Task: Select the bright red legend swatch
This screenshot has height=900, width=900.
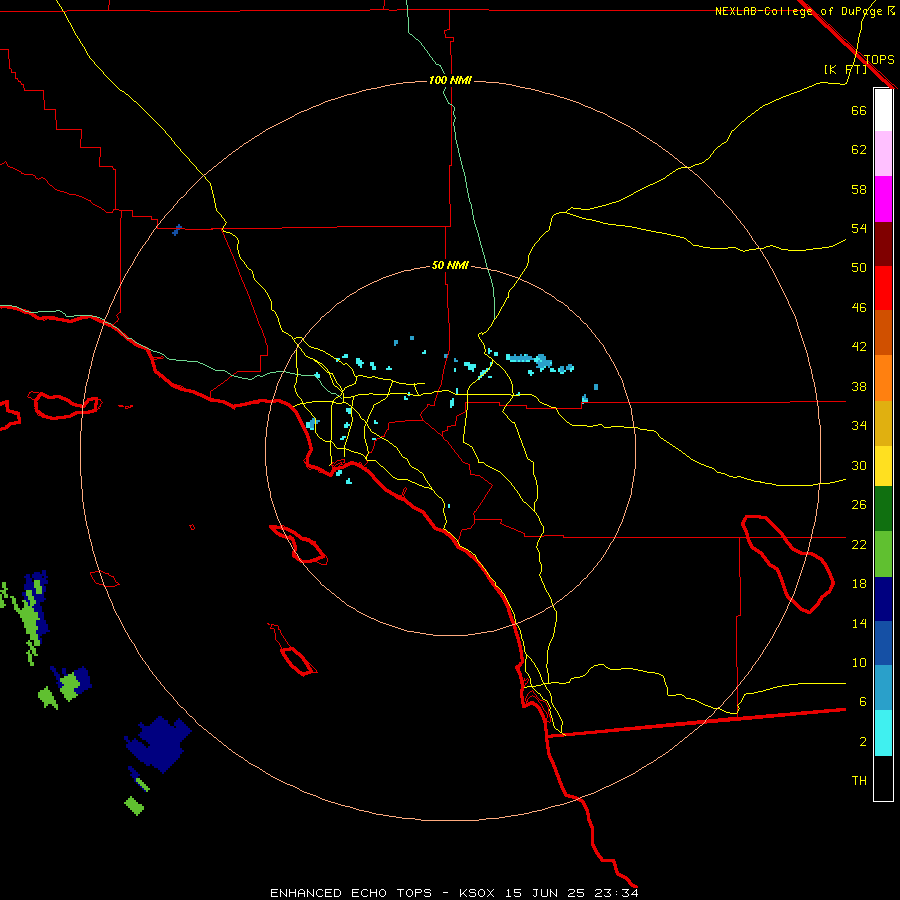Action: pos(883,288)
